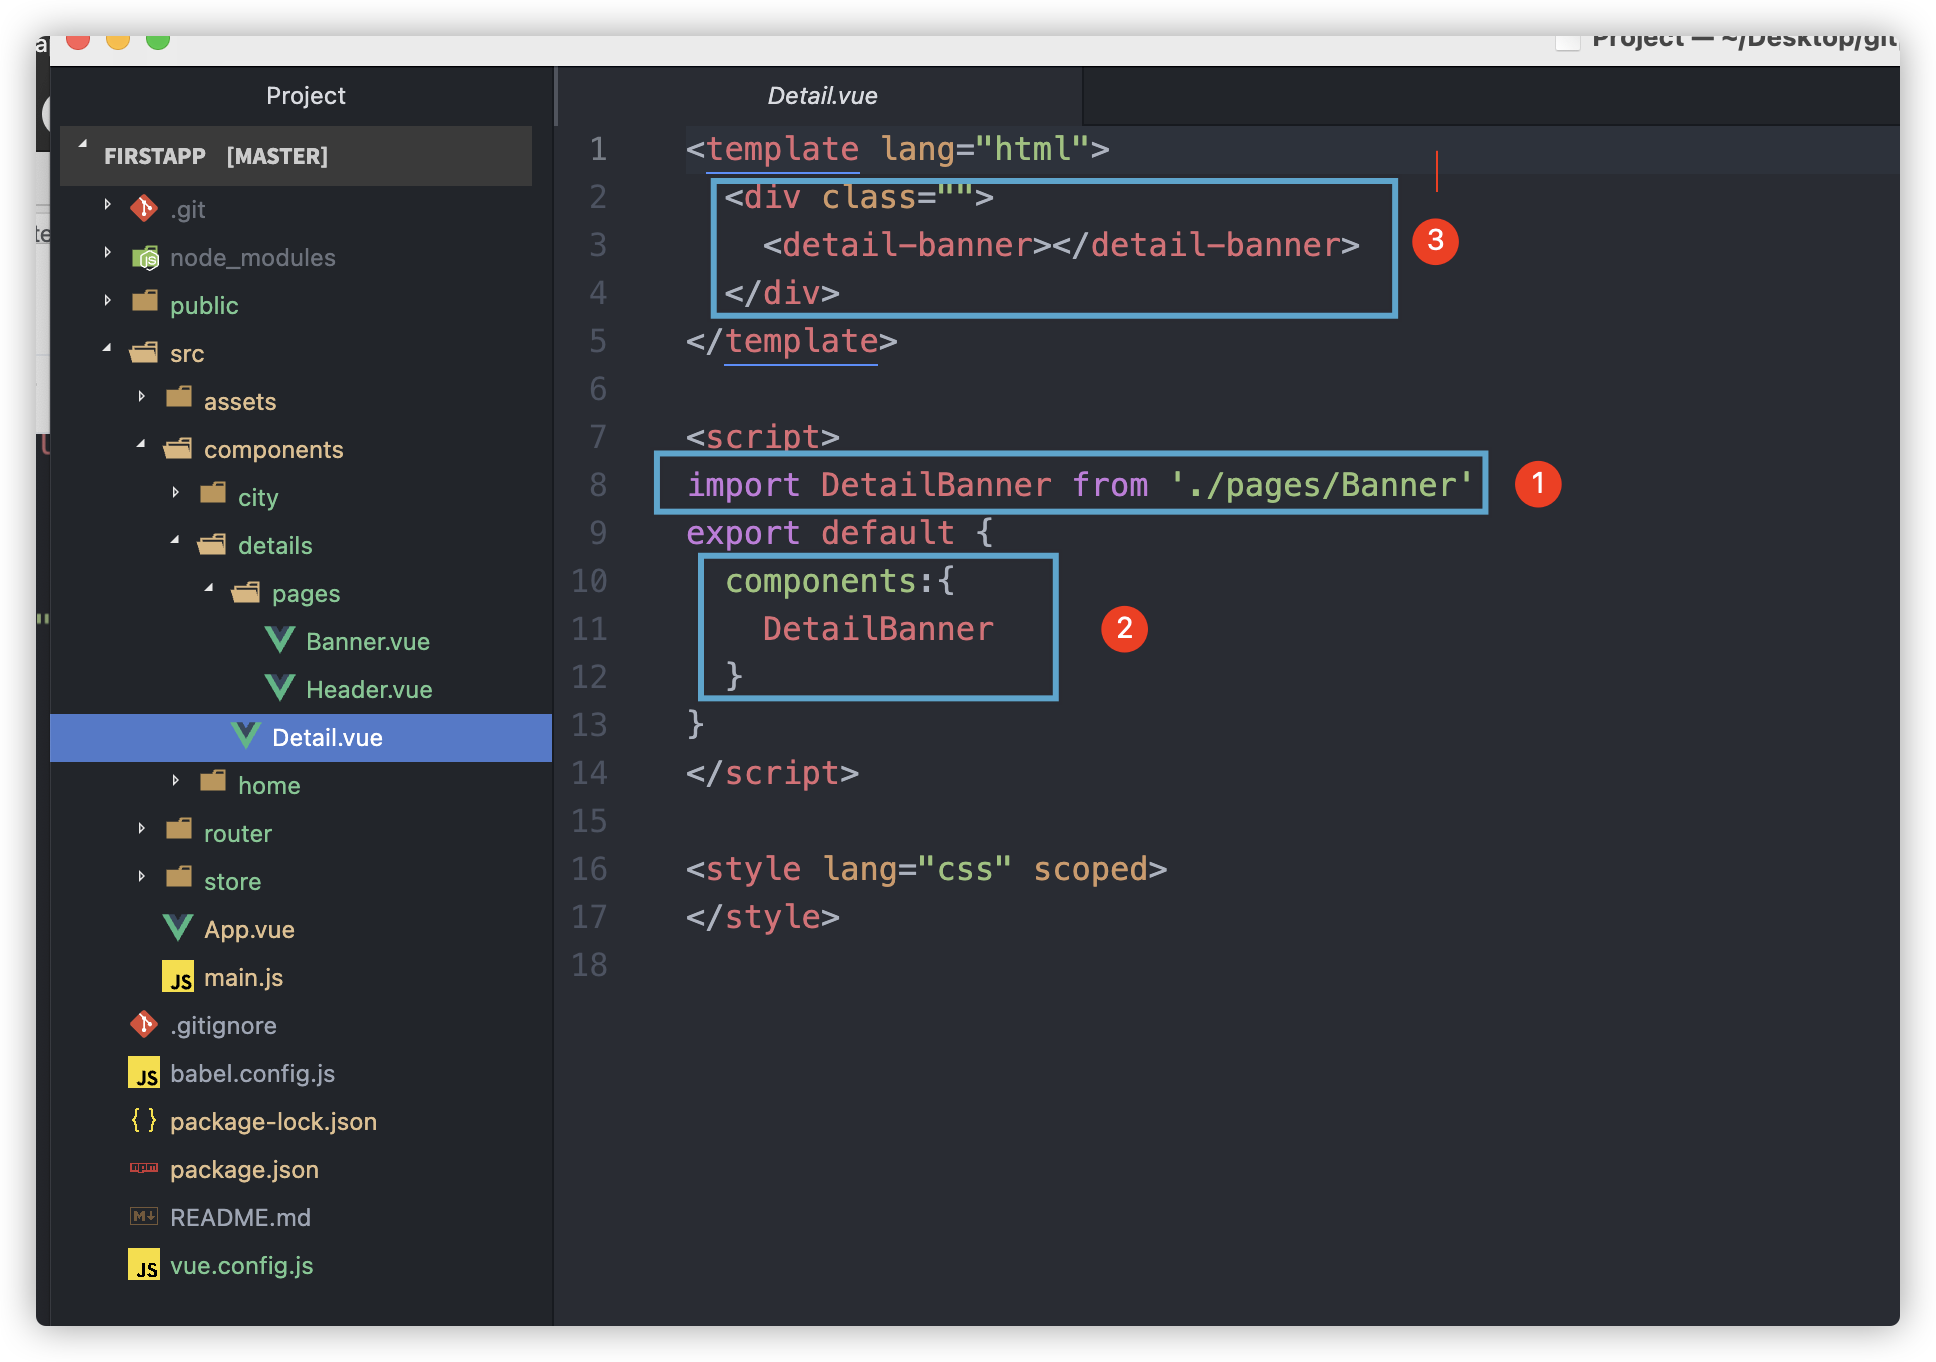Expand the .git folder arrow
Screen dimensions: 1936x1362
point(108,205)
